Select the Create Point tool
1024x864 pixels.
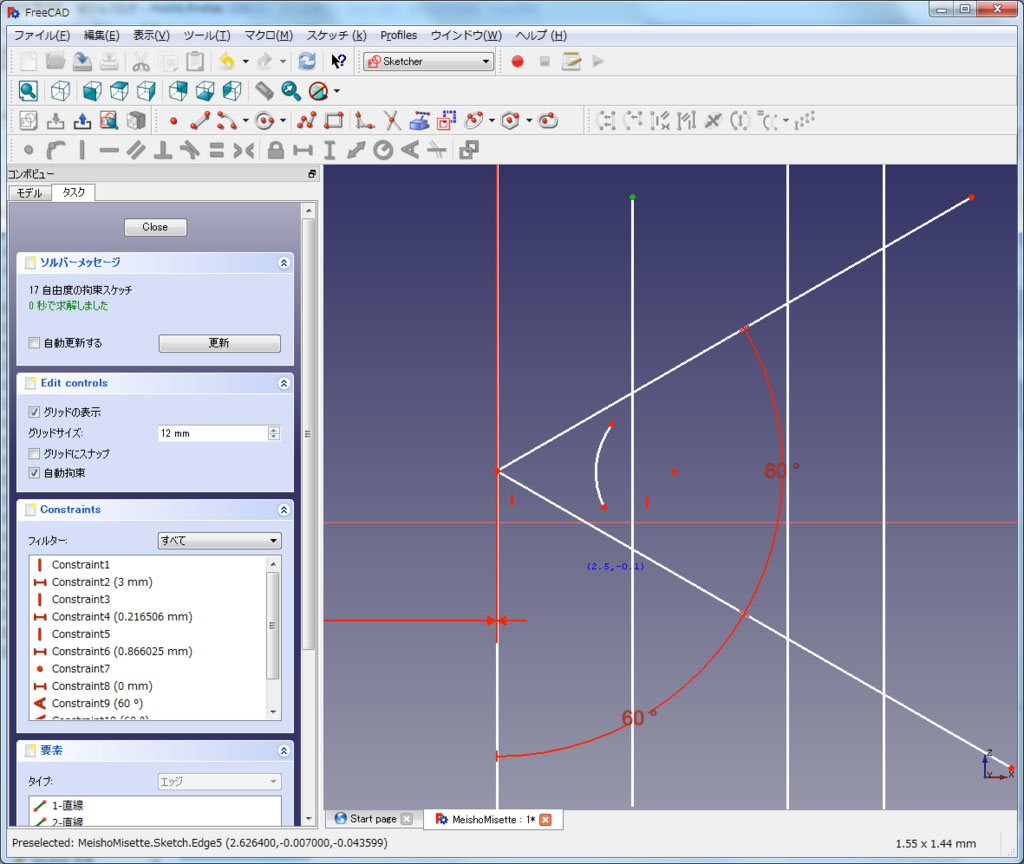(x=174, y=121)
